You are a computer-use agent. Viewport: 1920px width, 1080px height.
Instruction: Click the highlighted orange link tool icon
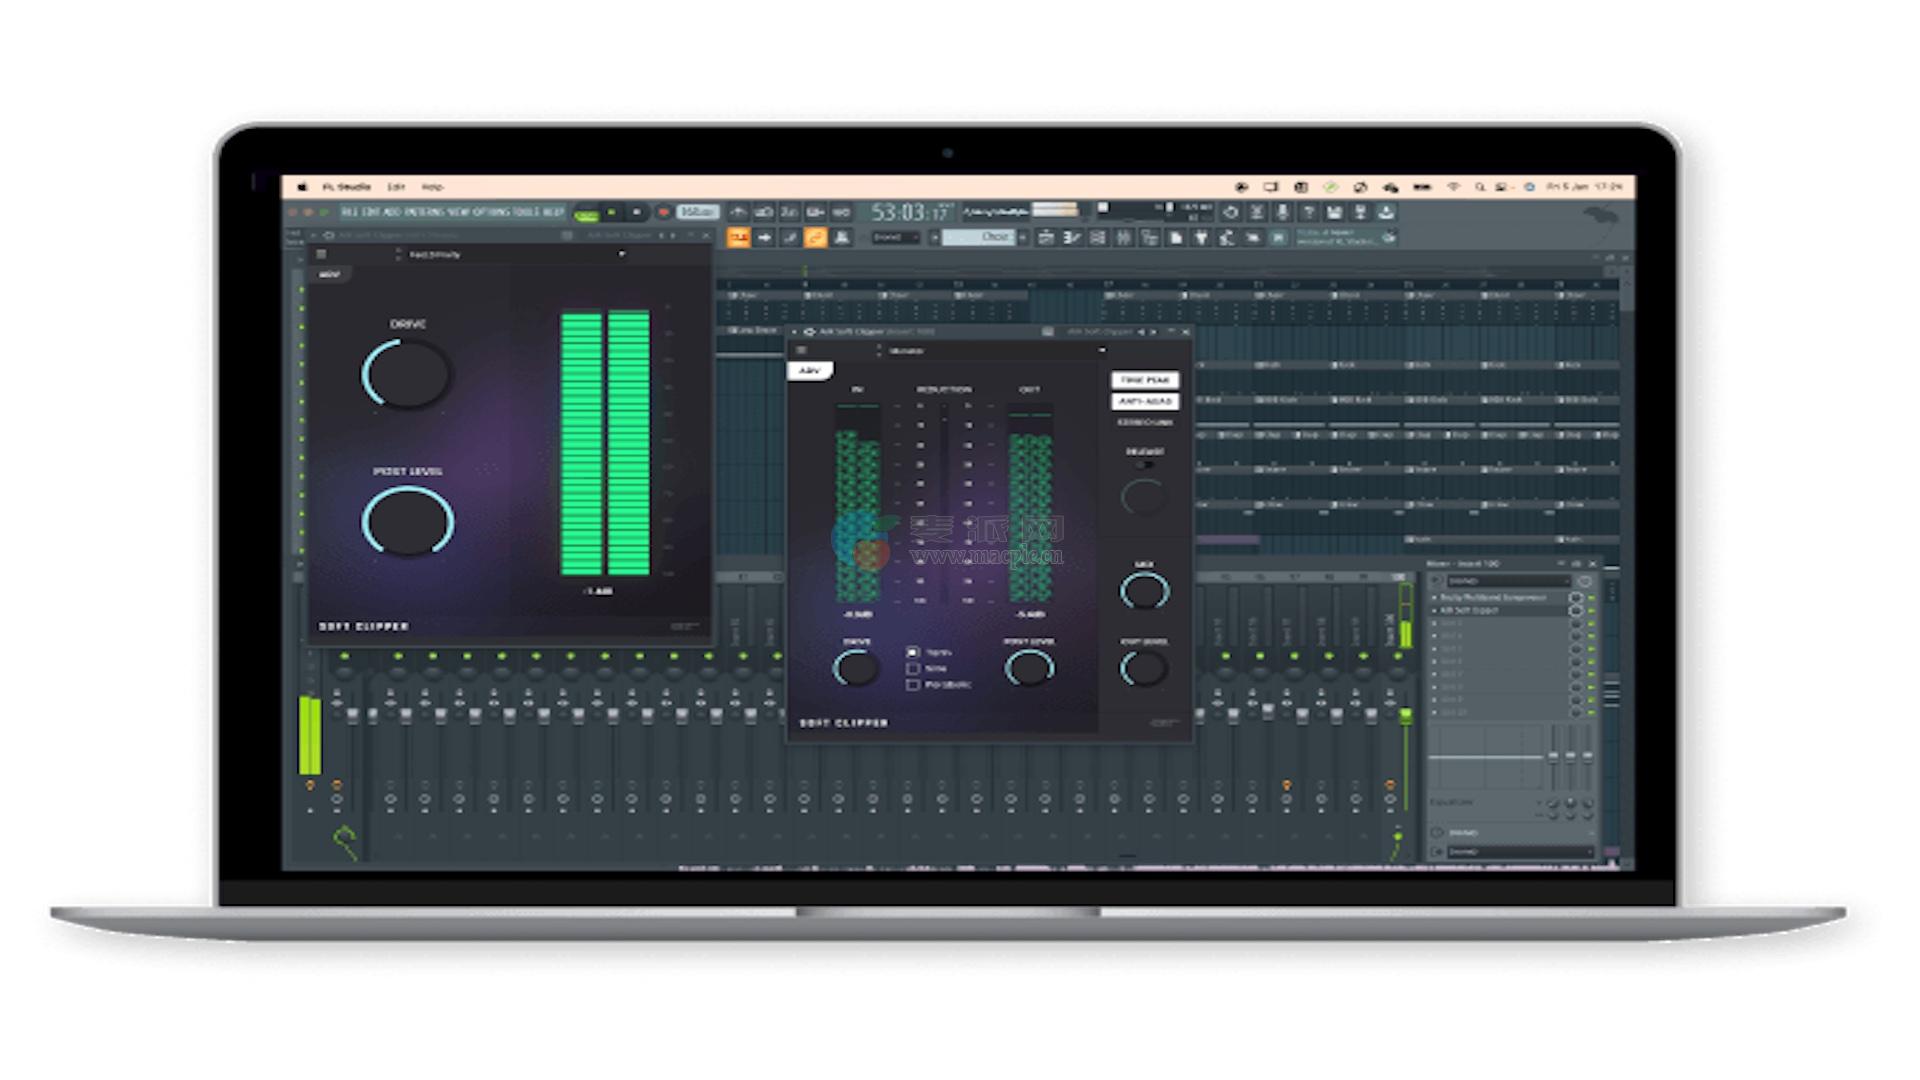point(815,237)
